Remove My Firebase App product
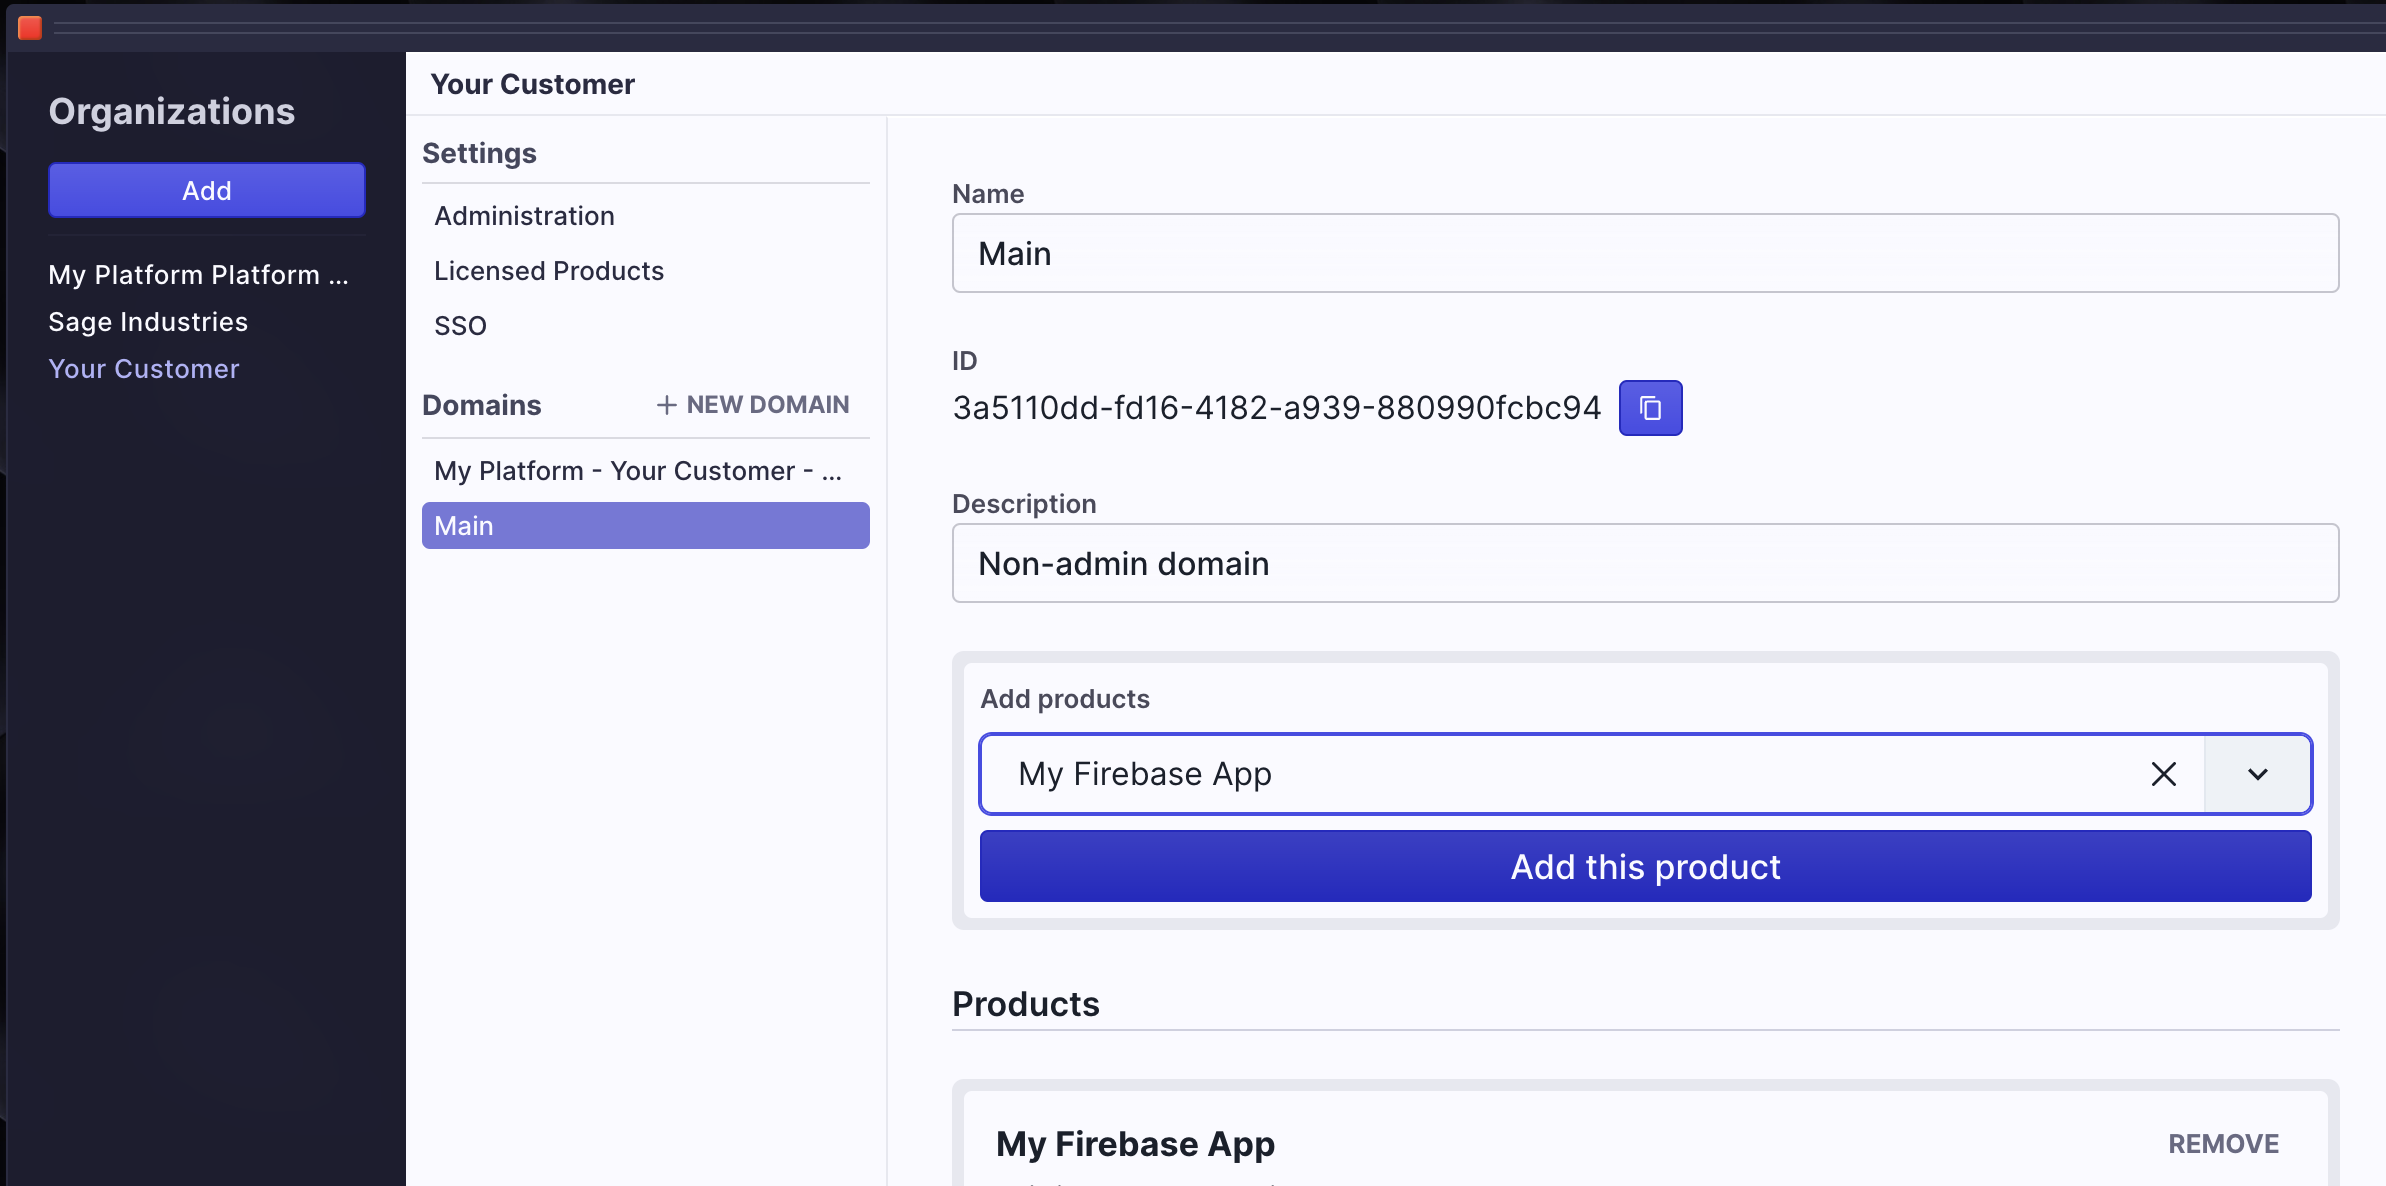2386x1186 pixels. click(x=2222, y=1143)
